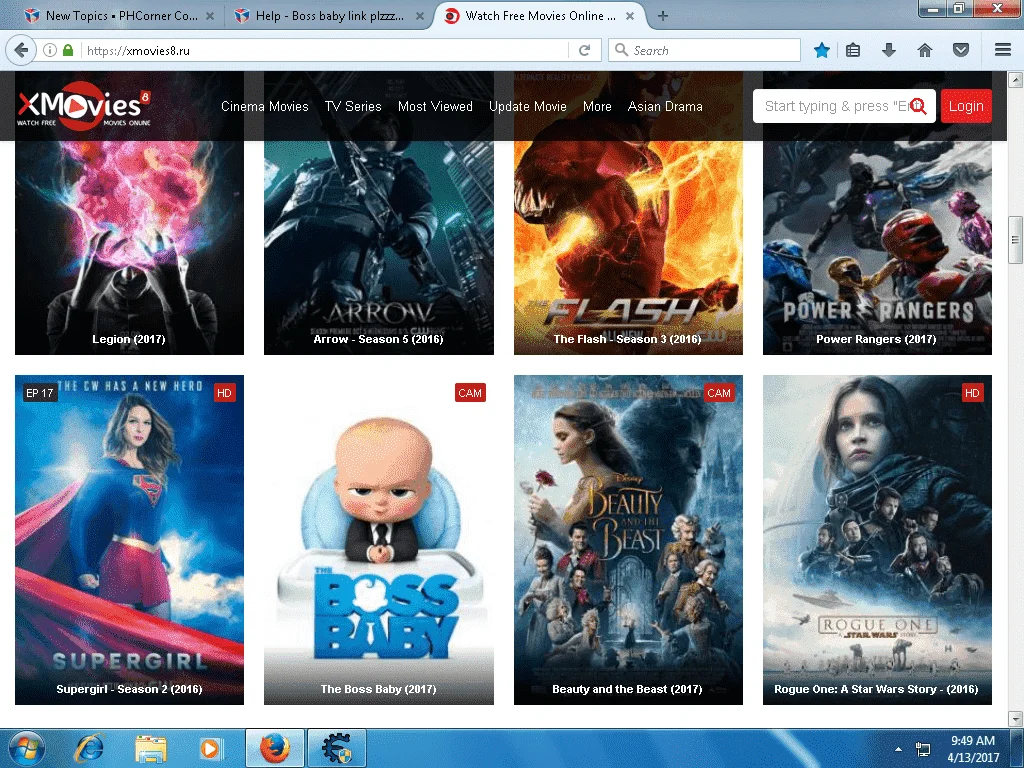Image resolution: width=1024 pixels, height=768 pixels.
Task: Launch Internet Explorer from the taskbar
Action: click(x=89, y=748)
